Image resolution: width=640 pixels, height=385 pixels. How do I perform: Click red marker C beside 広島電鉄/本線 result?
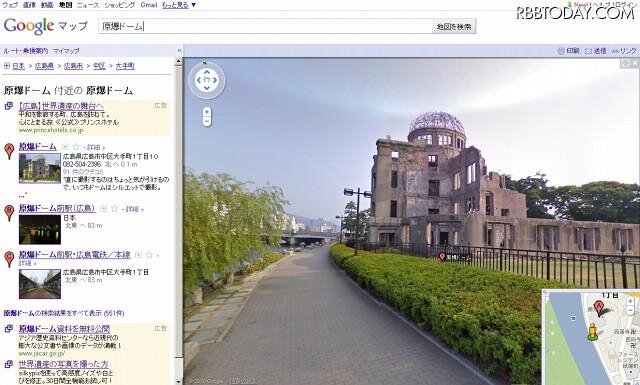point(9,259)
